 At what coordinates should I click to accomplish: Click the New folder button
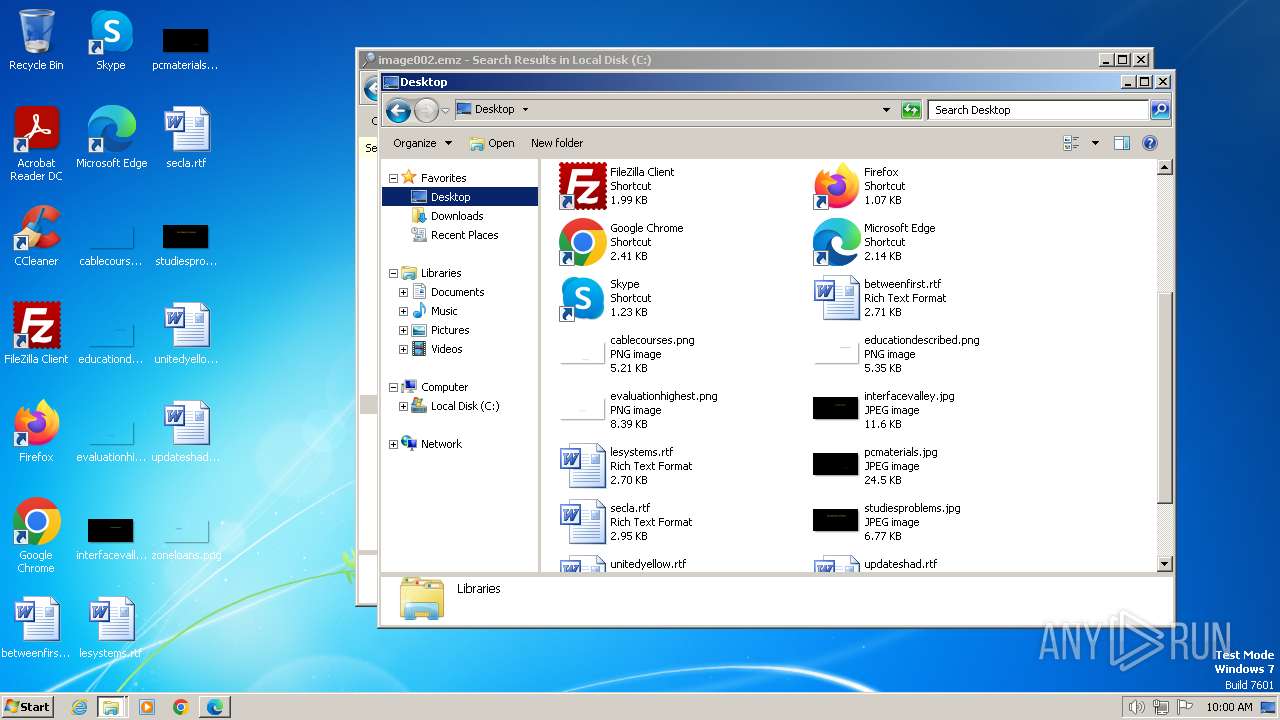557,143
